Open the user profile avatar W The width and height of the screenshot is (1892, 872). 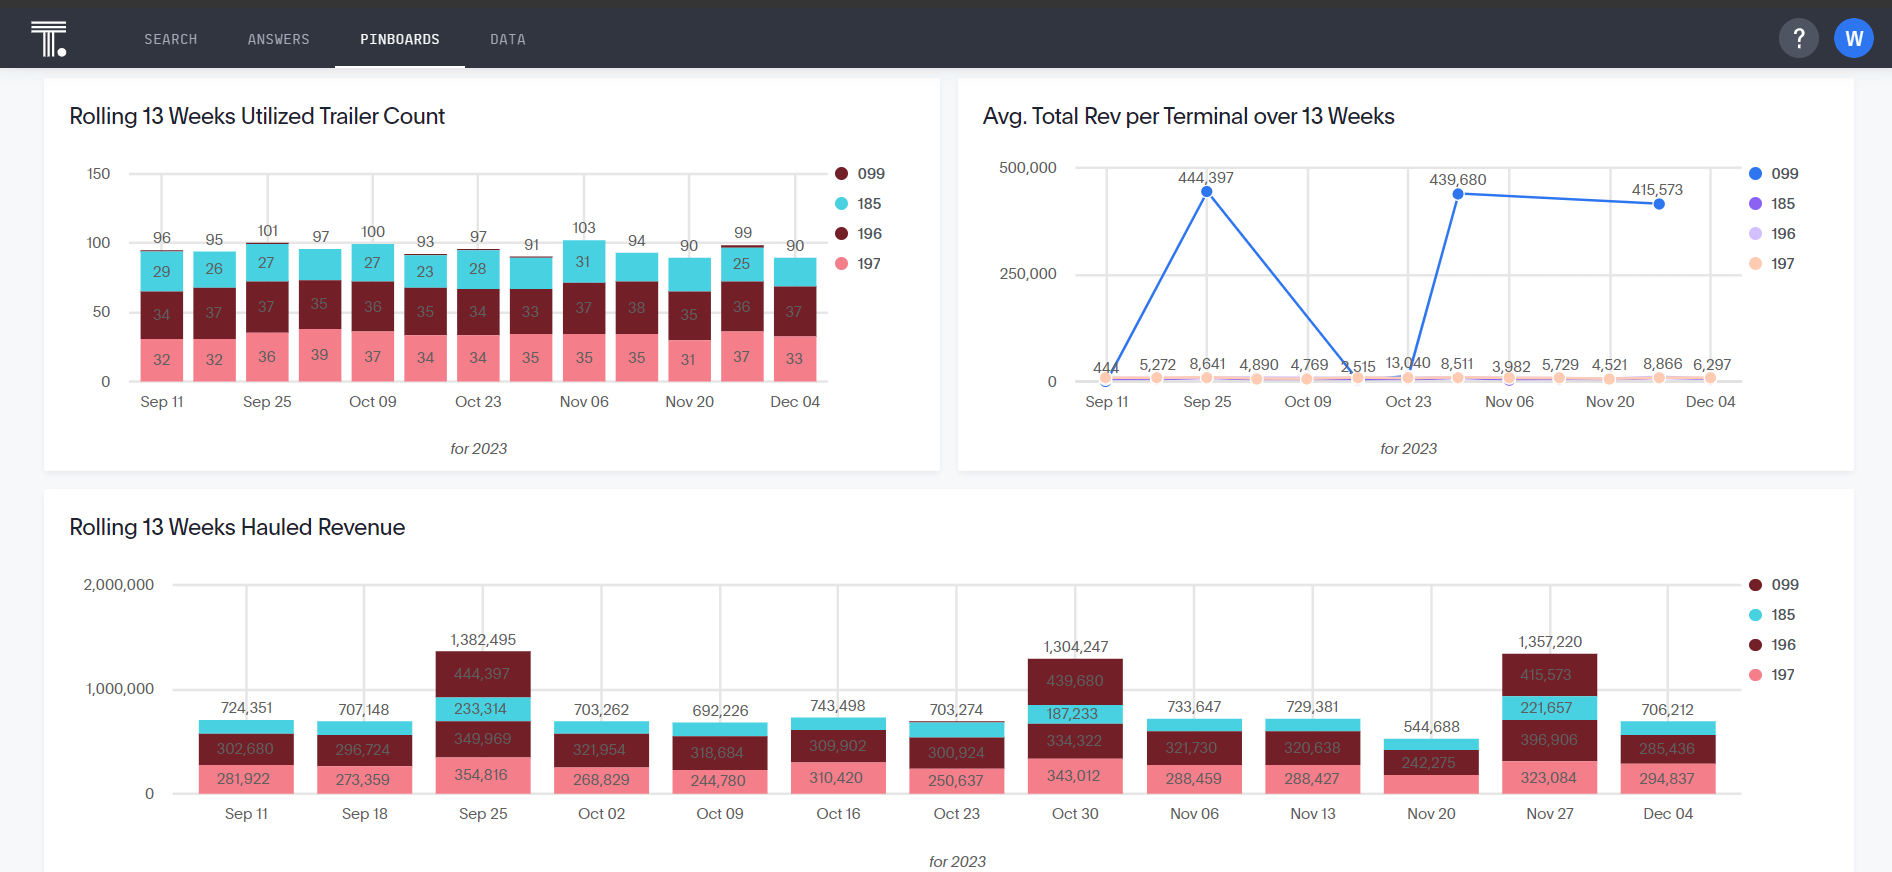pyautogui.click(x=1853, y=38)
